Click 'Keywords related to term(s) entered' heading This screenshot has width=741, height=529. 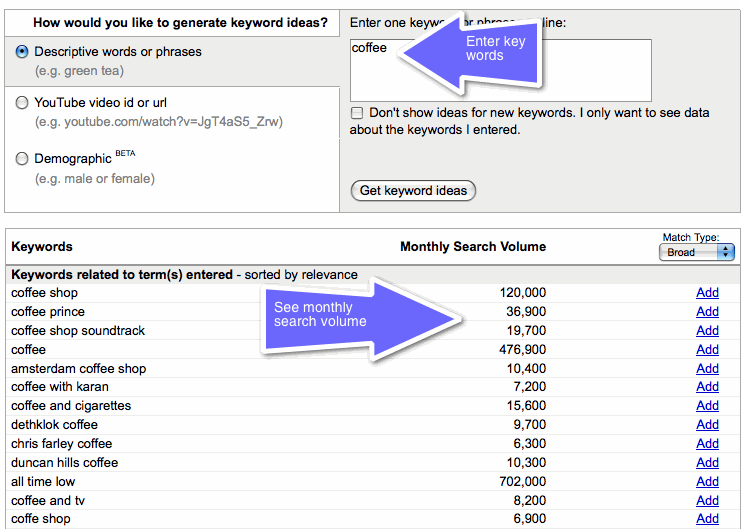[122, 275]
